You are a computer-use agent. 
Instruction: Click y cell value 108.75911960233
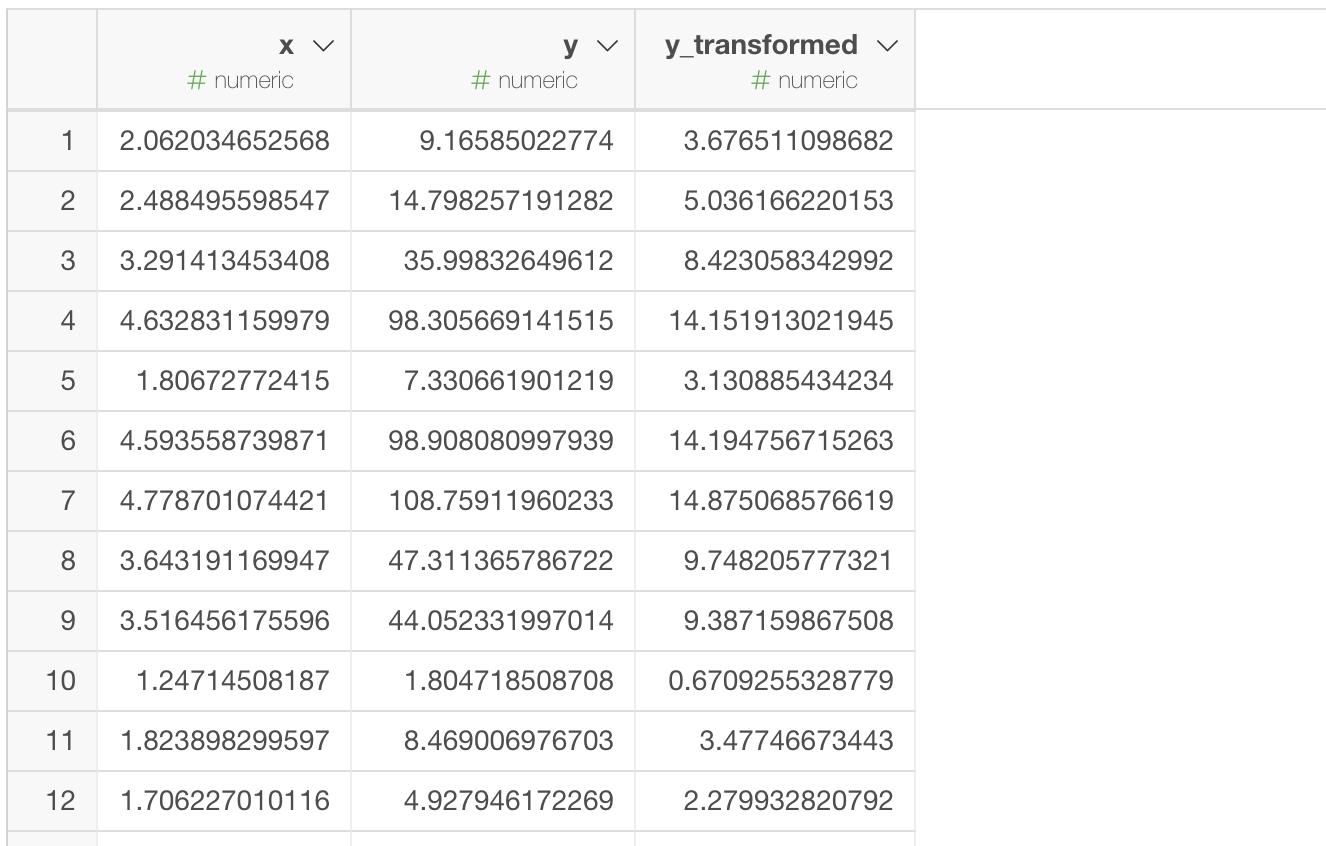(x=501, y=501)
